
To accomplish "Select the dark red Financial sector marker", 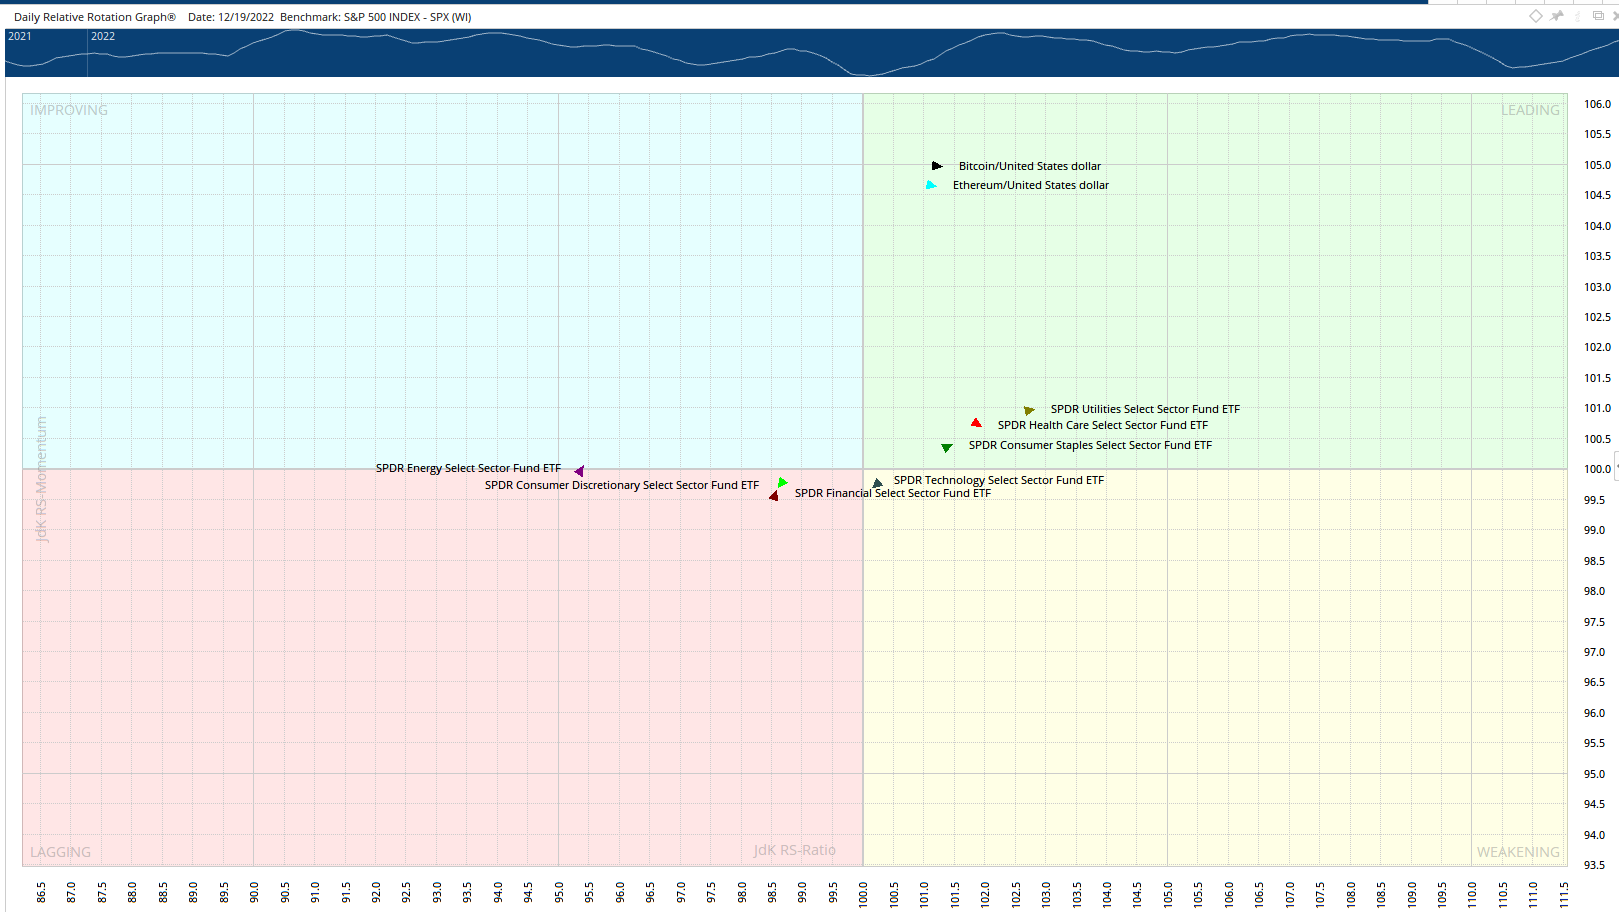I will coord(773,496).
